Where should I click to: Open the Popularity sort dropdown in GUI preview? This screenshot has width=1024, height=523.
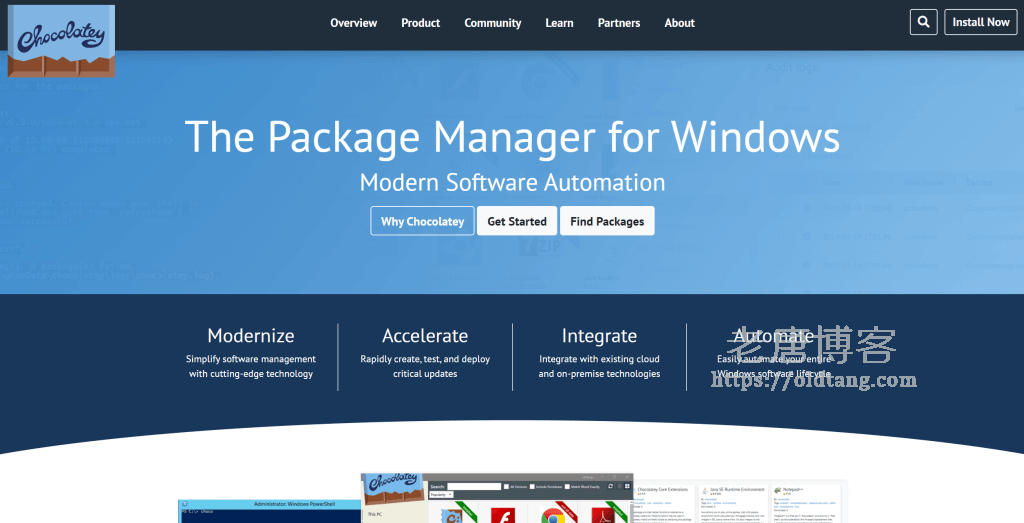pyautogui.click(x=441, y=494)
